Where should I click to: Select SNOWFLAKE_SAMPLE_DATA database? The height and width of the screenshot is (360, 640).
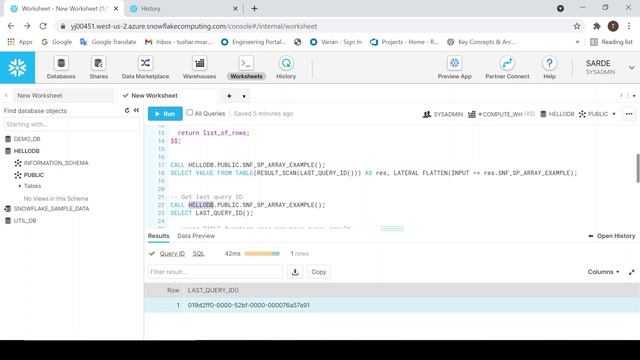tap(51, 209)
